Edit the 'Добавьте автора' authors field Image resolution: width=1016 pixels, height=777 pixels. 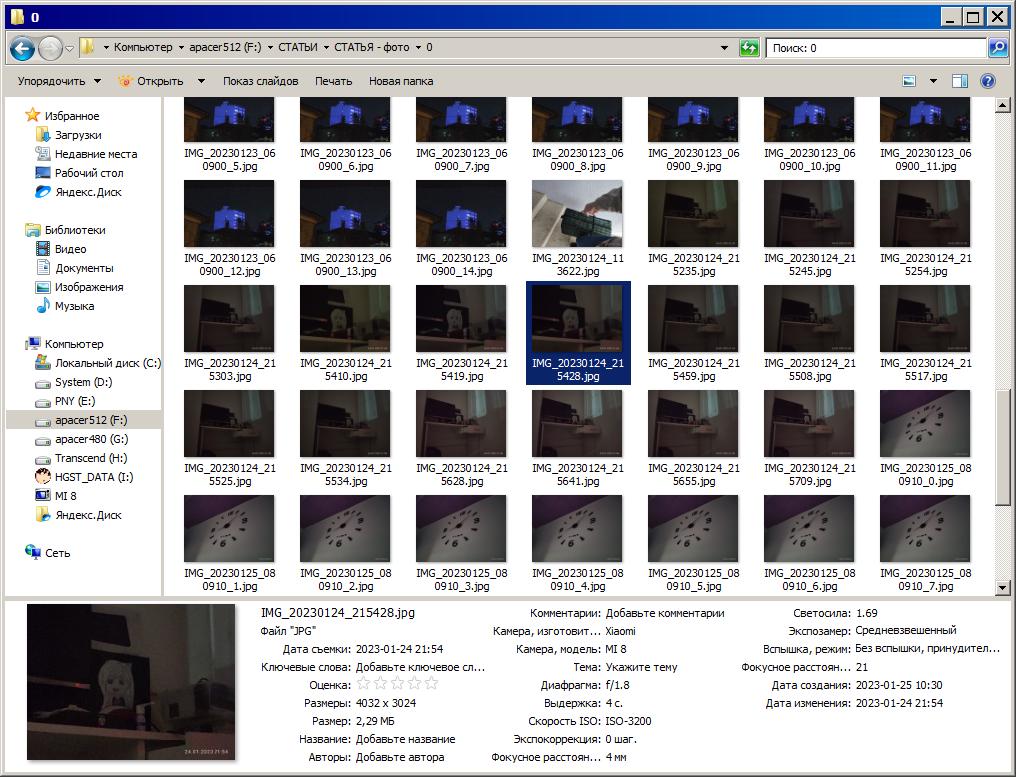[400, 757]
